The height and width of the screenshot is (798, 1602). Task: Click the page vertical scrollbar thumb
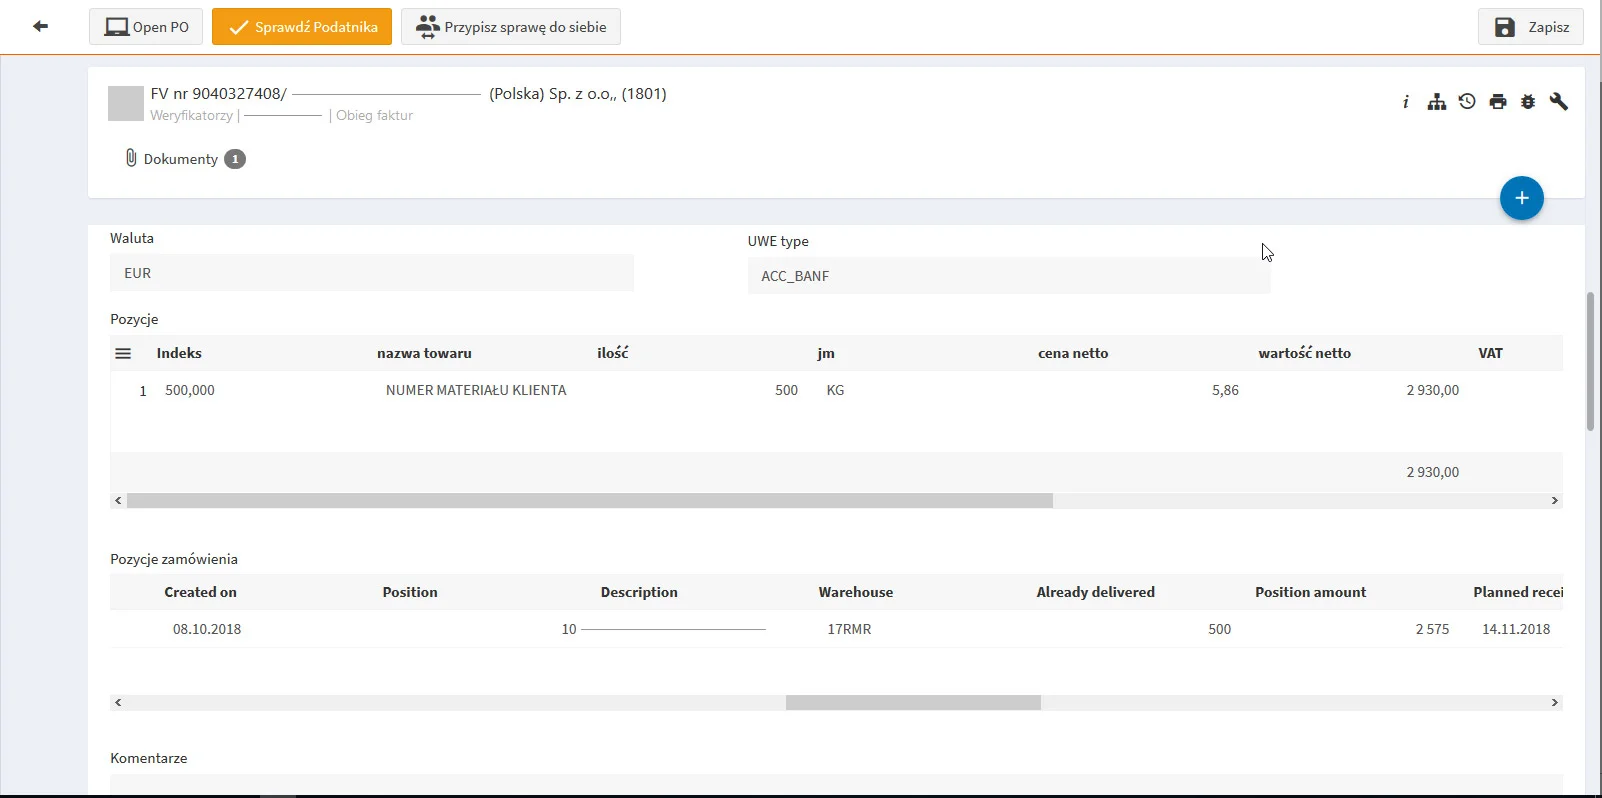pos(1590,361)
